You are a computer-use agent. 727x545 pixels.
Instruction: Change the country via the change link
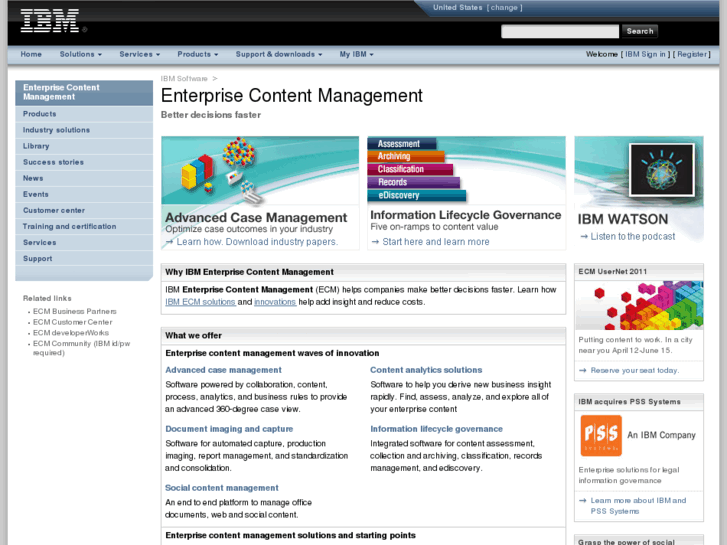[x=504, y=7]
